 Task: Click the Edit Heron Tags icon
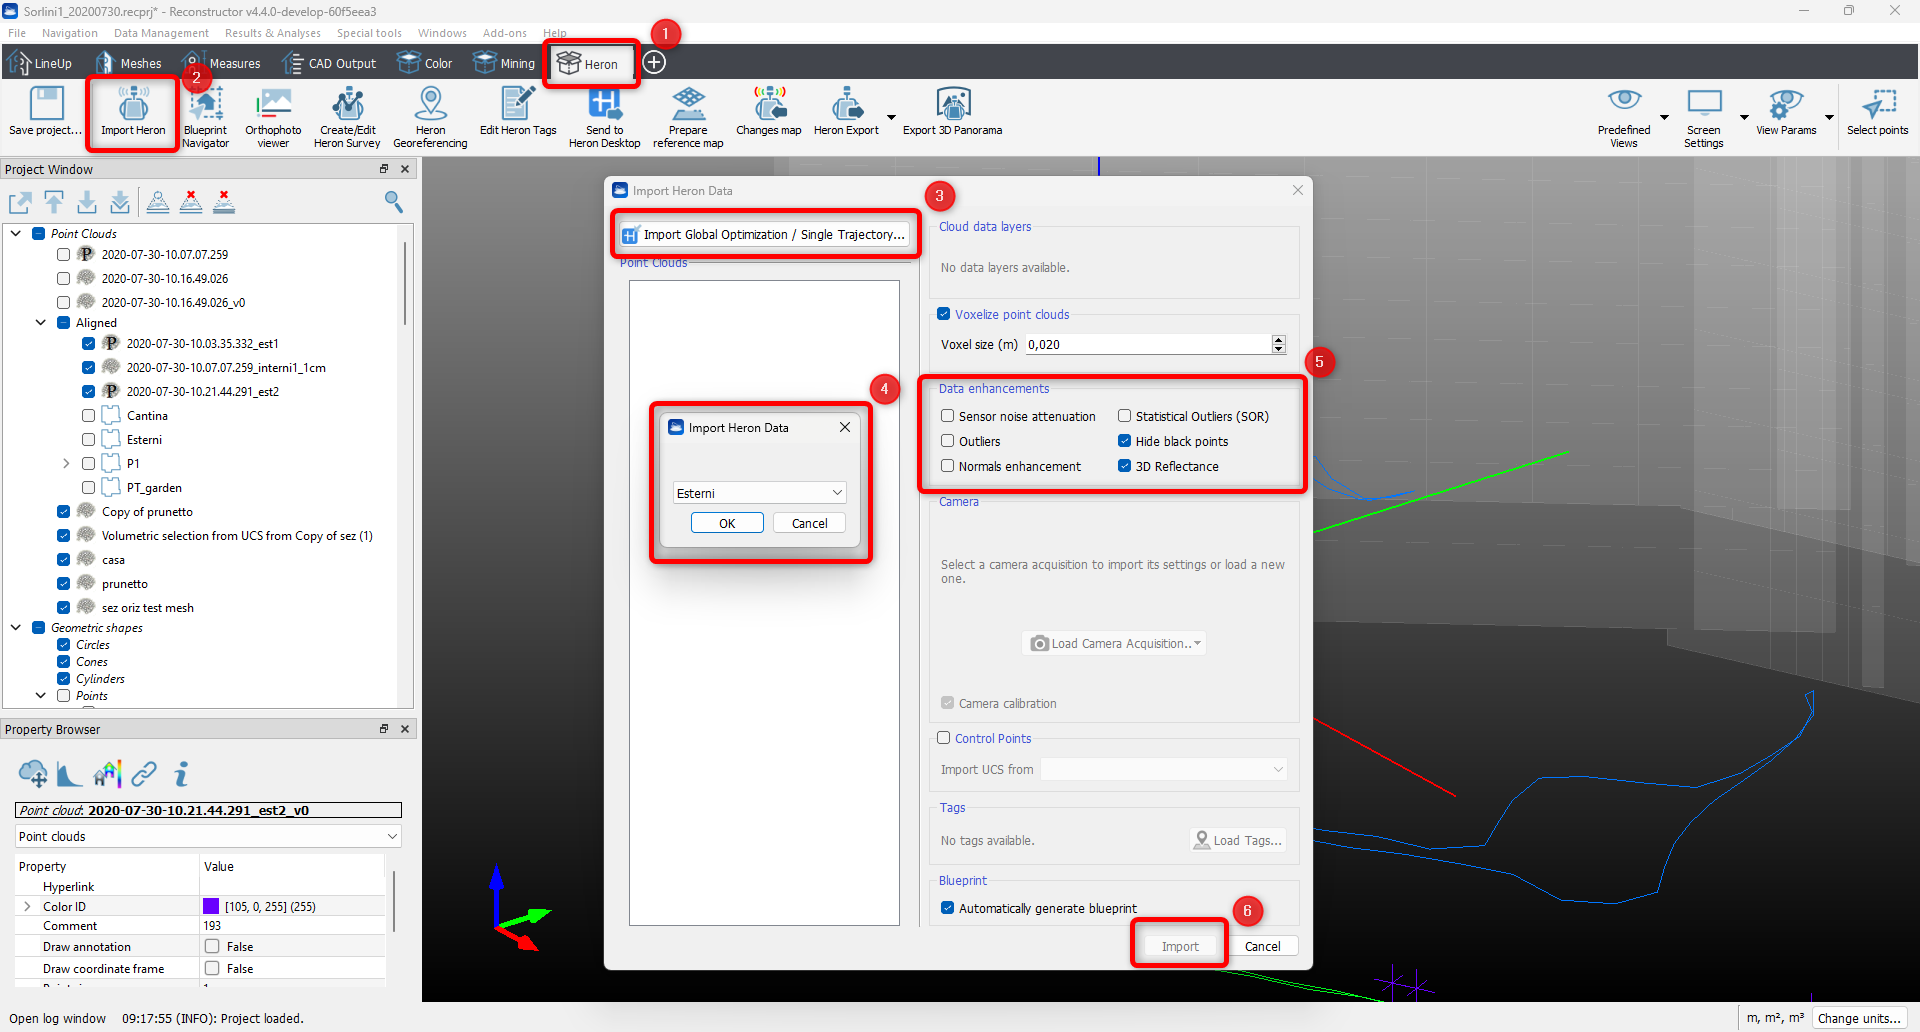pyautogui.click(x=517, y=112)
